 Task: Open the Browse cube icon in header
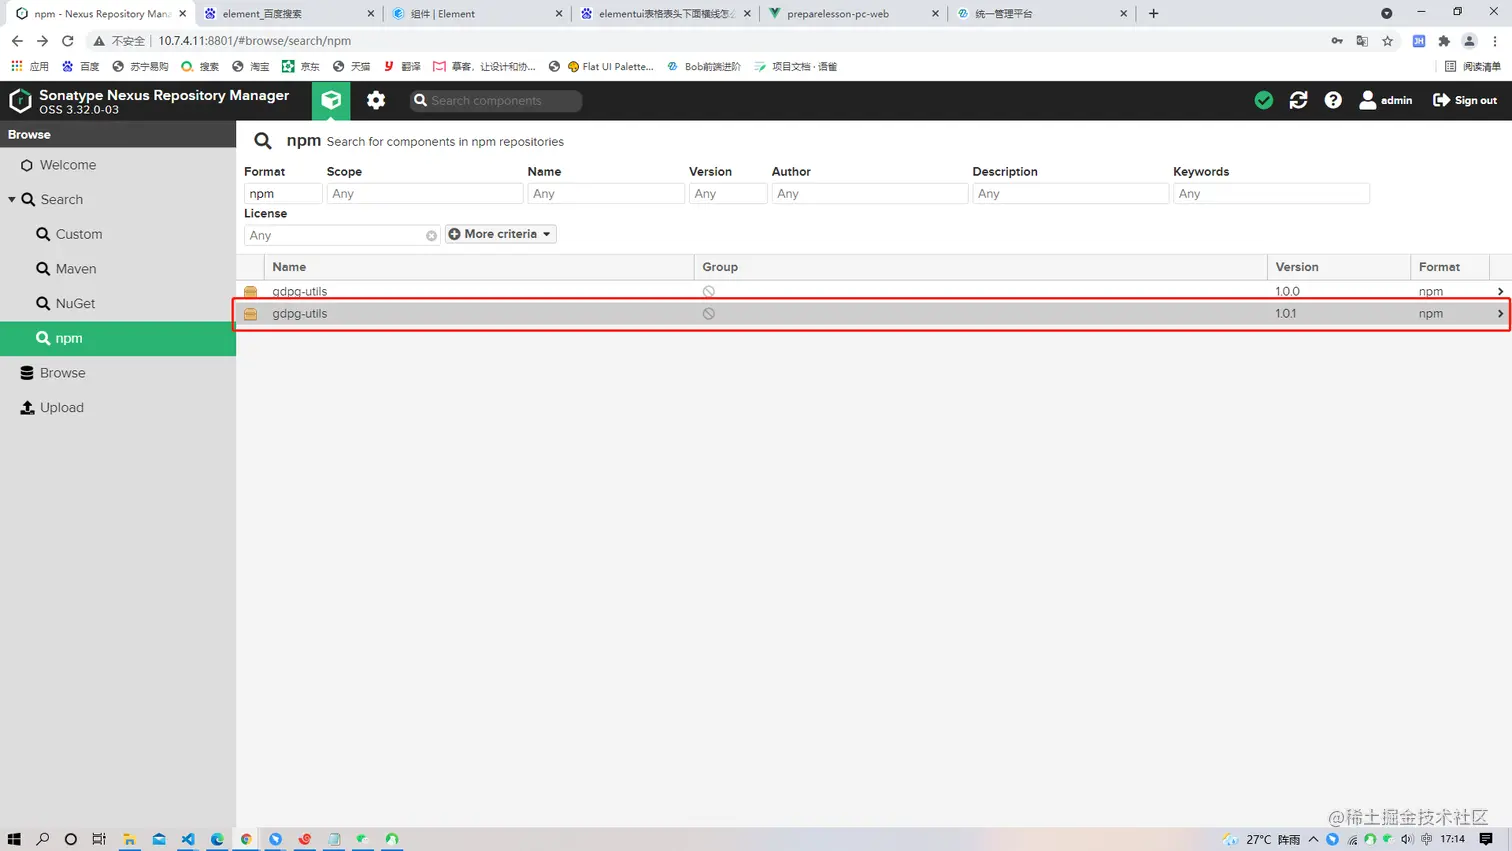pyautogui.click(x=331, y=100)
